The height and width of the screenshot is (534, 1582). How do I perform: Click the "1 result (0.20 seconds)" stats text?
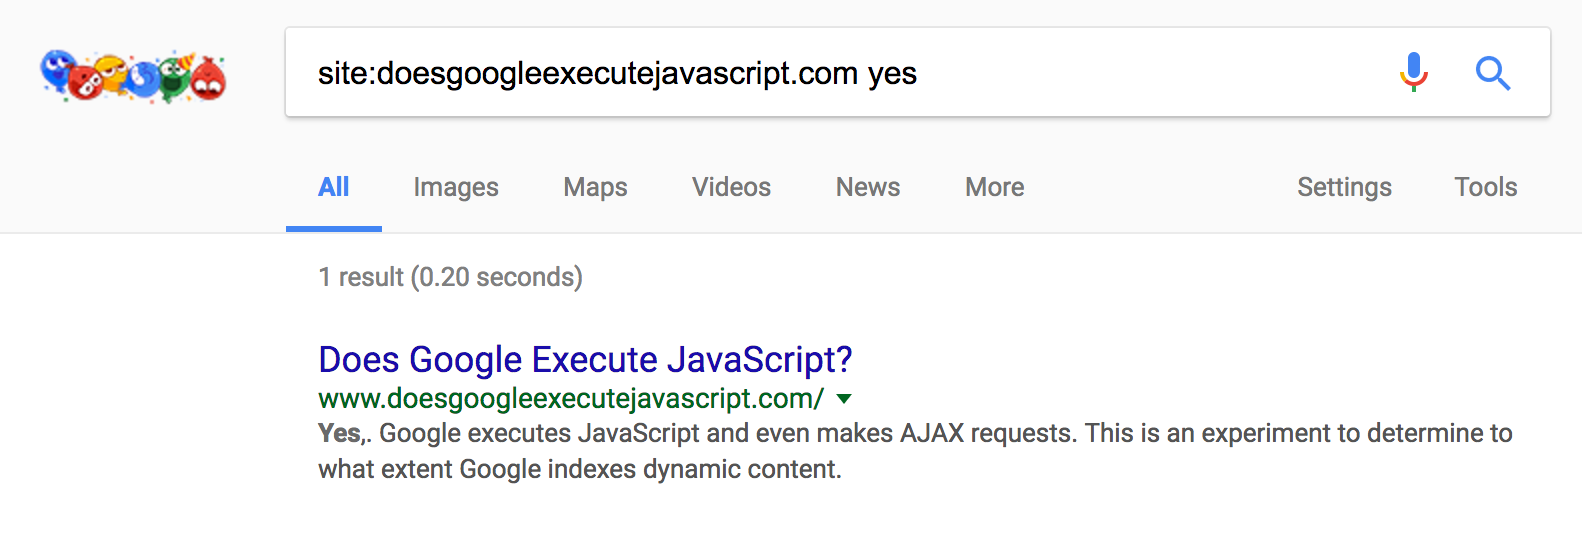[450, 277]
